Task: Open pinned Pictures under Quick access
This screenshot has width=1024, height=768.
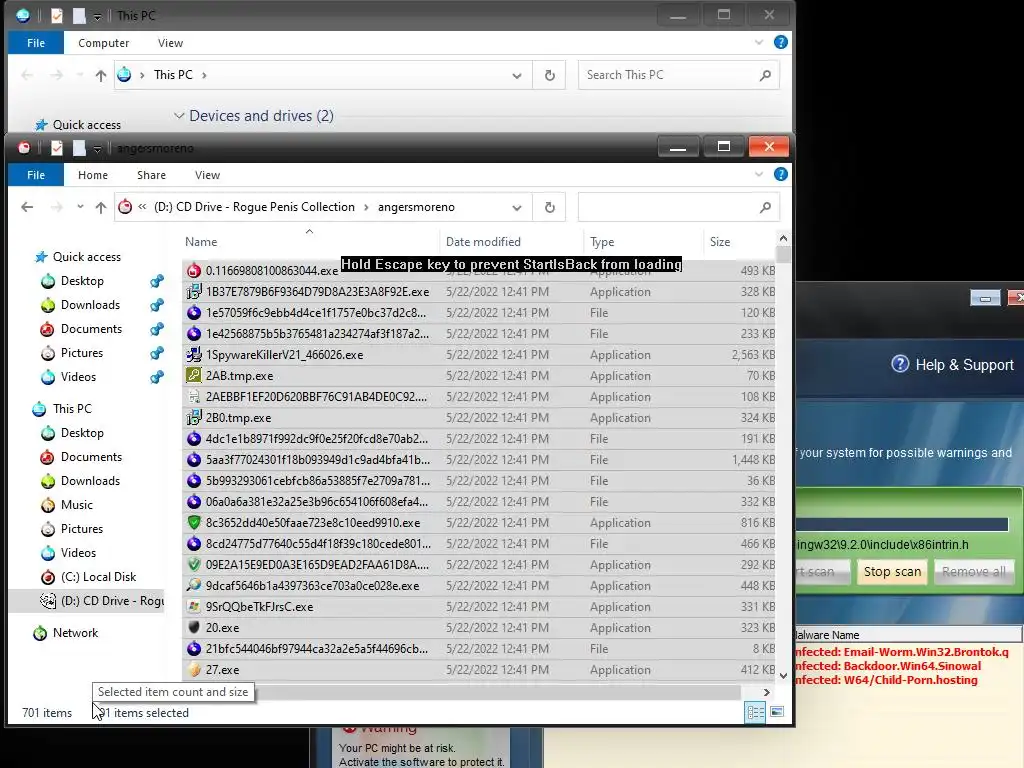Action: pos(82,353)
